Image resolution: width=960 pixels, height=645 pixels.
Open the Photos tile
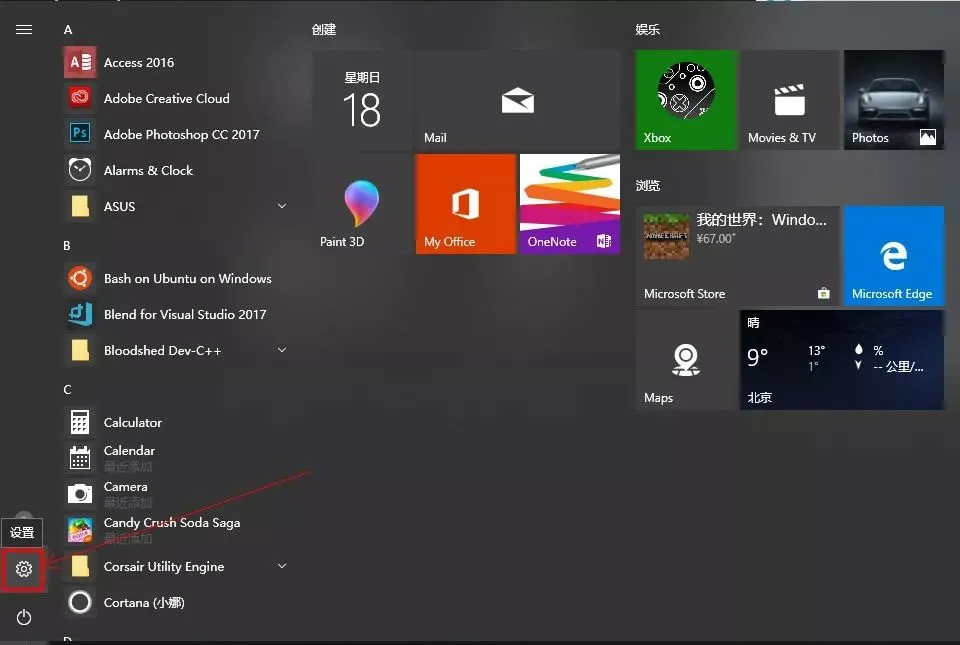click(x=894, y=100)
